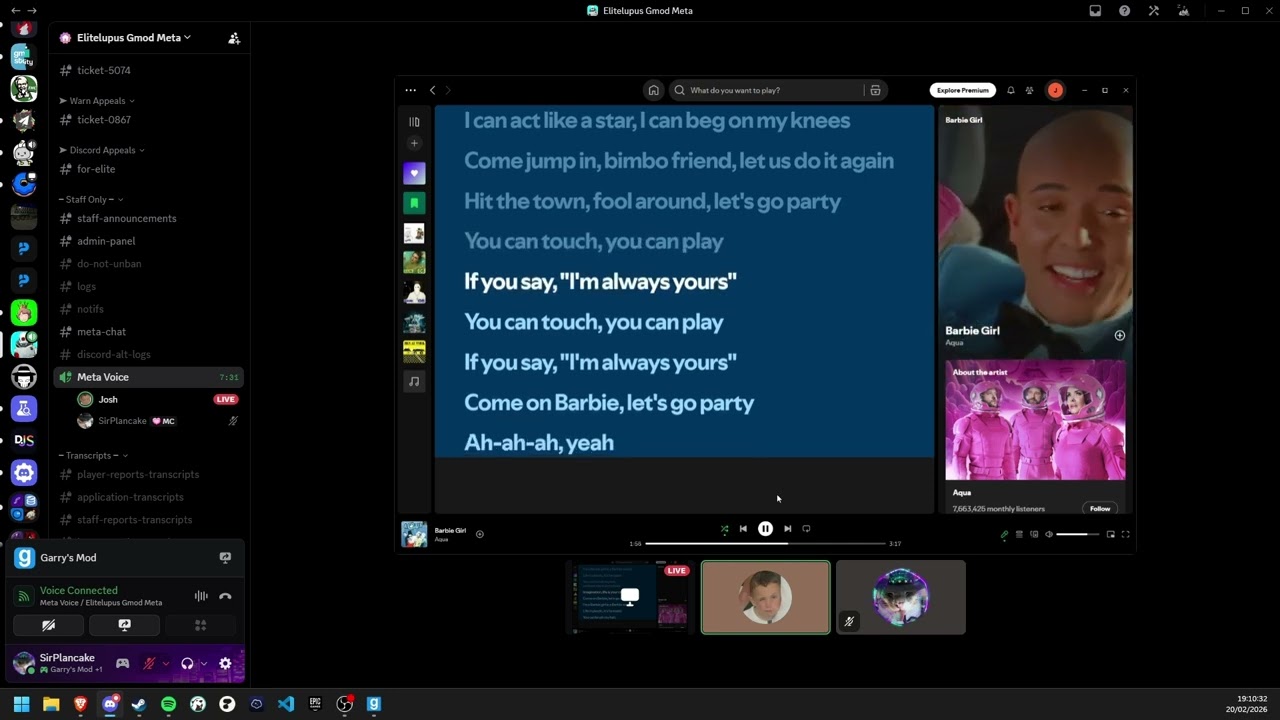Open Discord help question mark icon
This screenshot has height=720, width=1280.
pos(1125,11)
